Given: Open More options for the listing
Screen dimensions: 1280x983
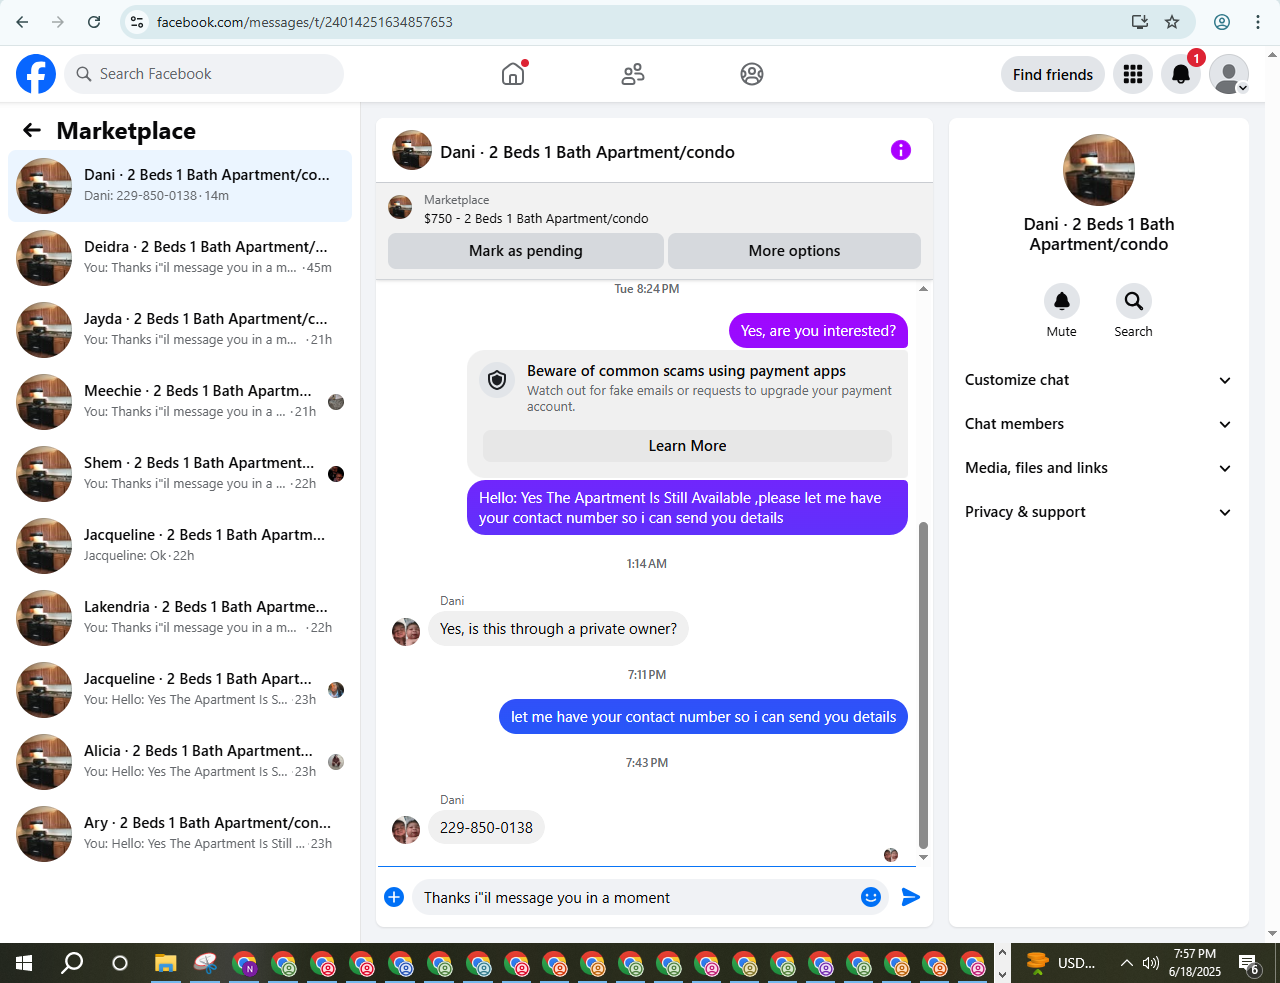Looking at the screenshot, I should coord(794,251).
